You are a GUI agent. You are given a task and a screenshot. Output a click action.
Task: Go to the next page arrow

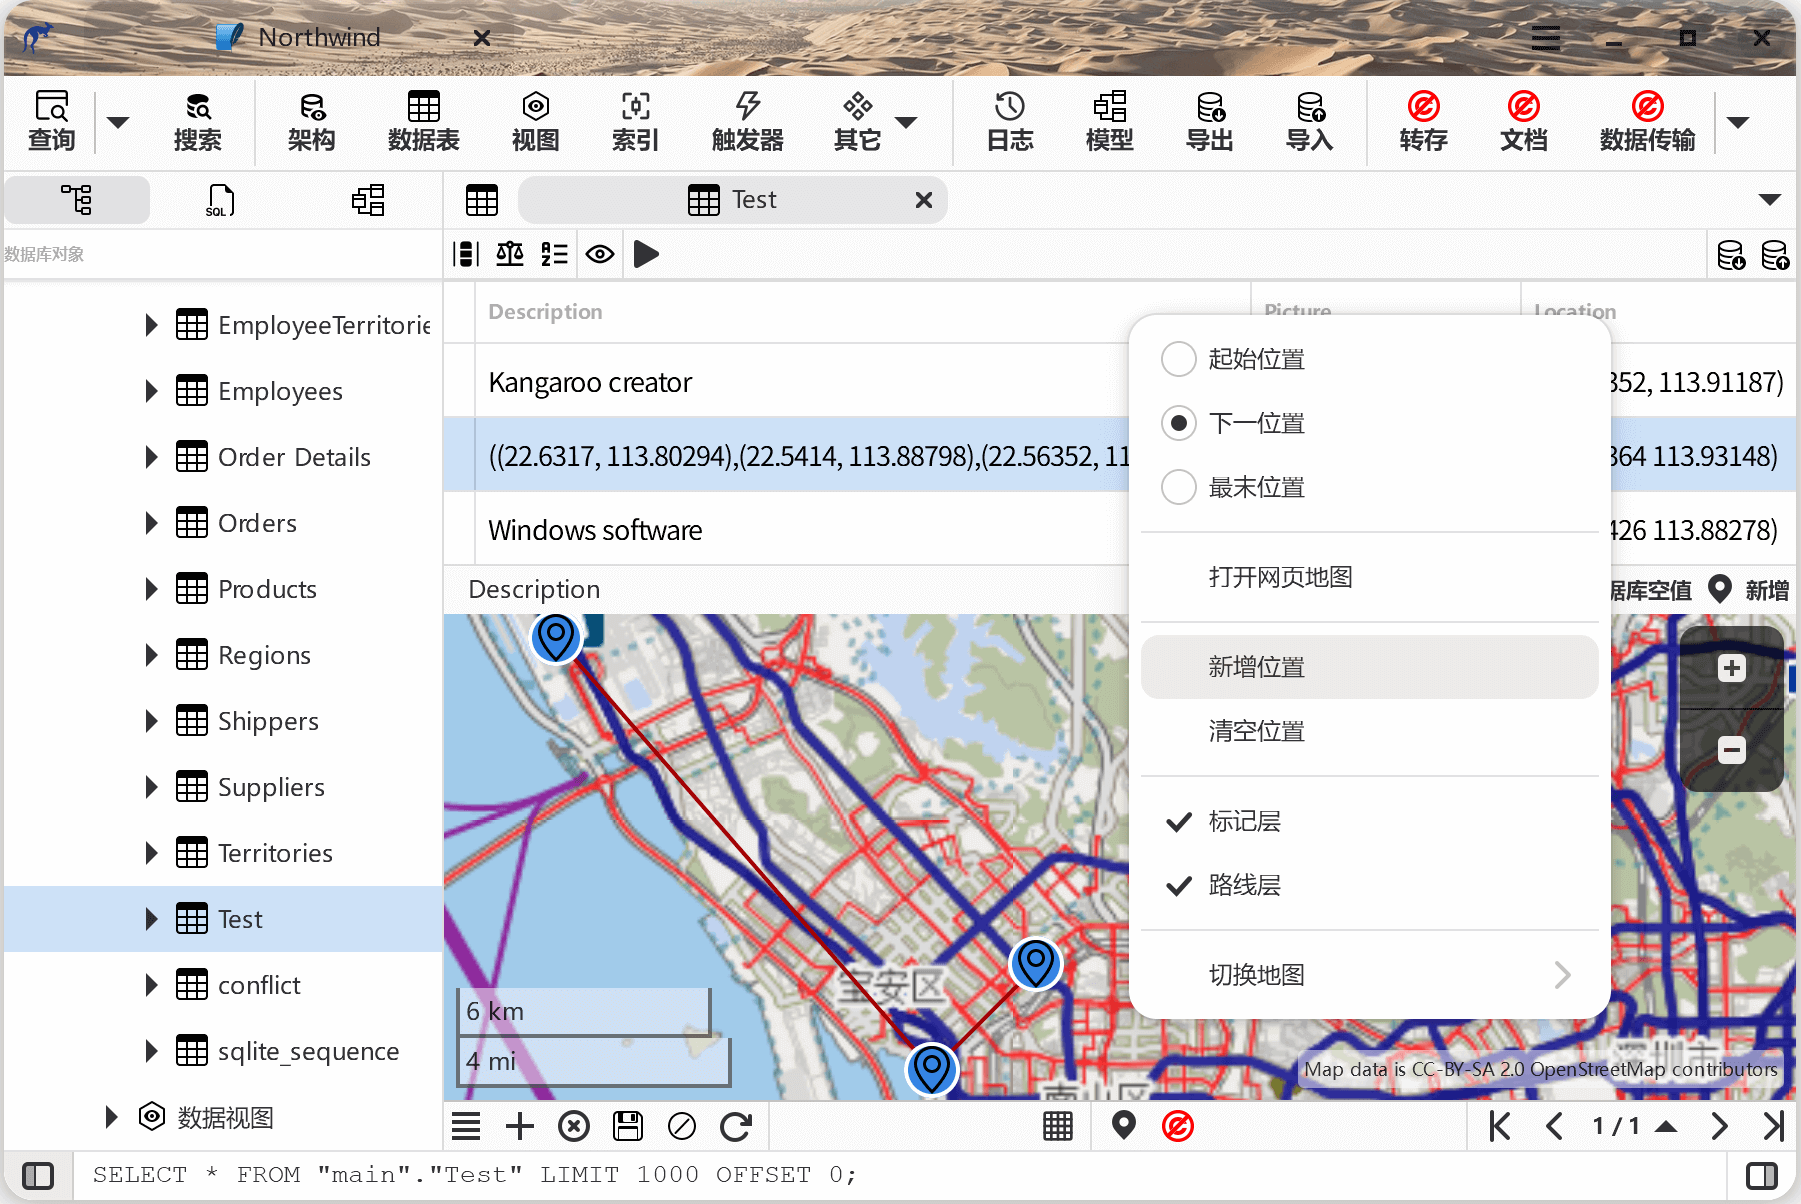pos(1719,1126)
